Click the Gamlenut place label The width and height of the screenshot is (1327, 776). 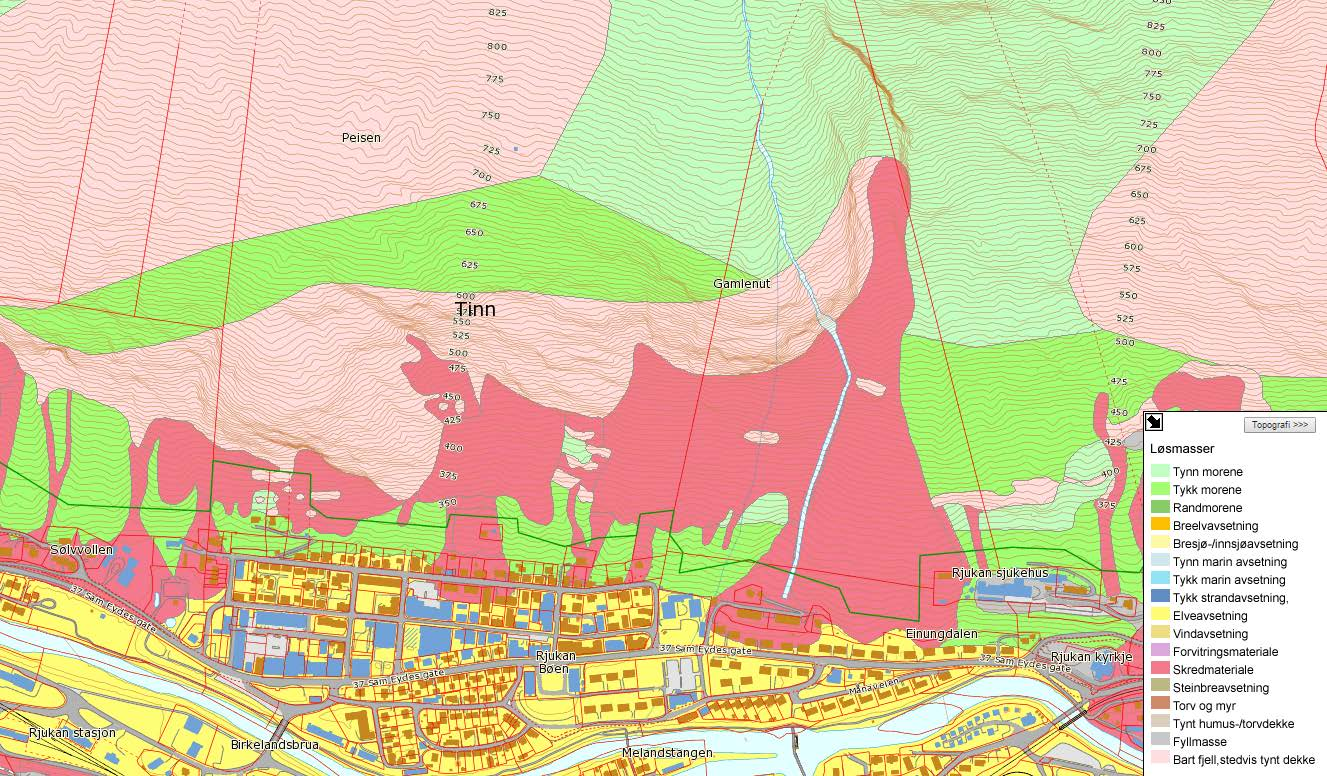coord(742,284)
